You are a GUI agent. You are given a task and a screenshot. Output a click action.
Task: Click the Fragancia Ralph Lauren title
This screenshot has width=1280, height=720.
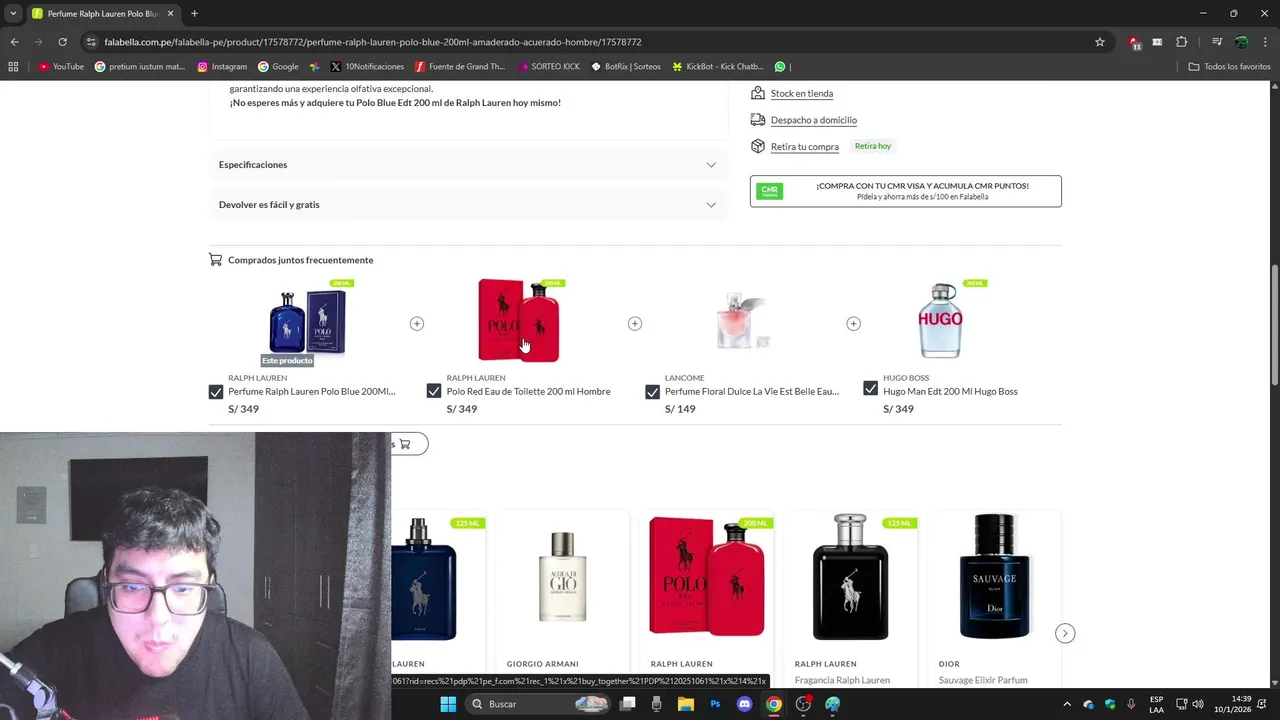[842, 680]
